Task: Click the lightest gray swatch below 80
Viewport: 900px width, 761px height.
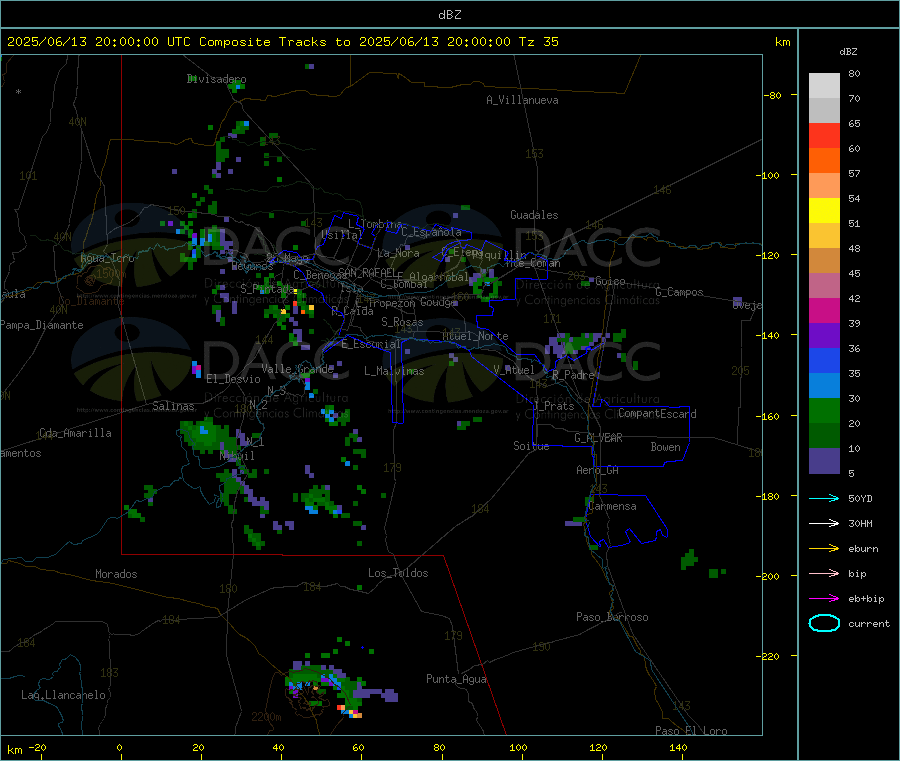Action: point(824,86)
